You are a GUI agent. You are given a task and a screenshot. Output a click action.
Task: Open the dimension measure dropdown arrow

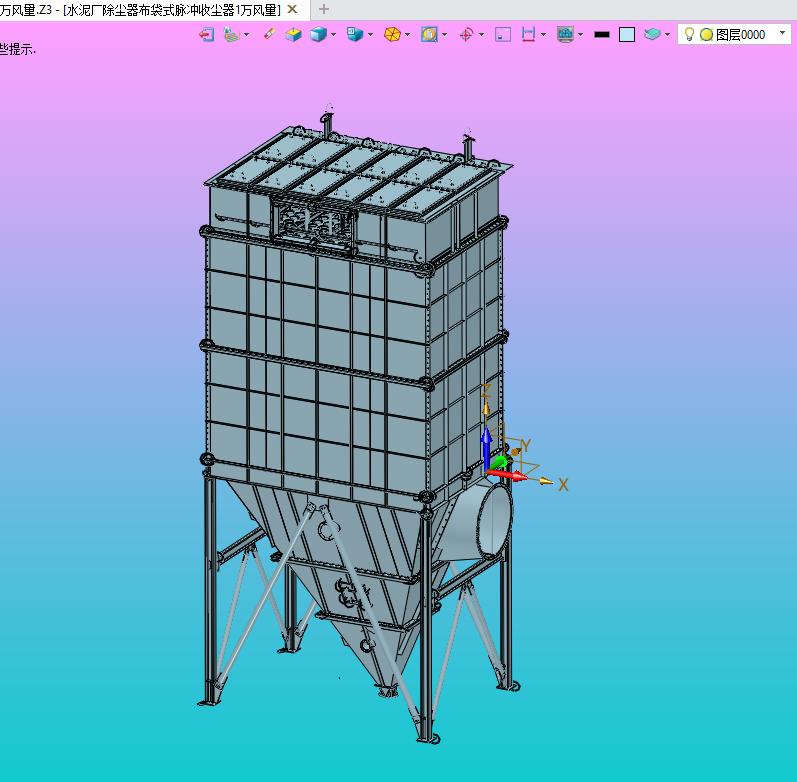[x=543, y=35]
